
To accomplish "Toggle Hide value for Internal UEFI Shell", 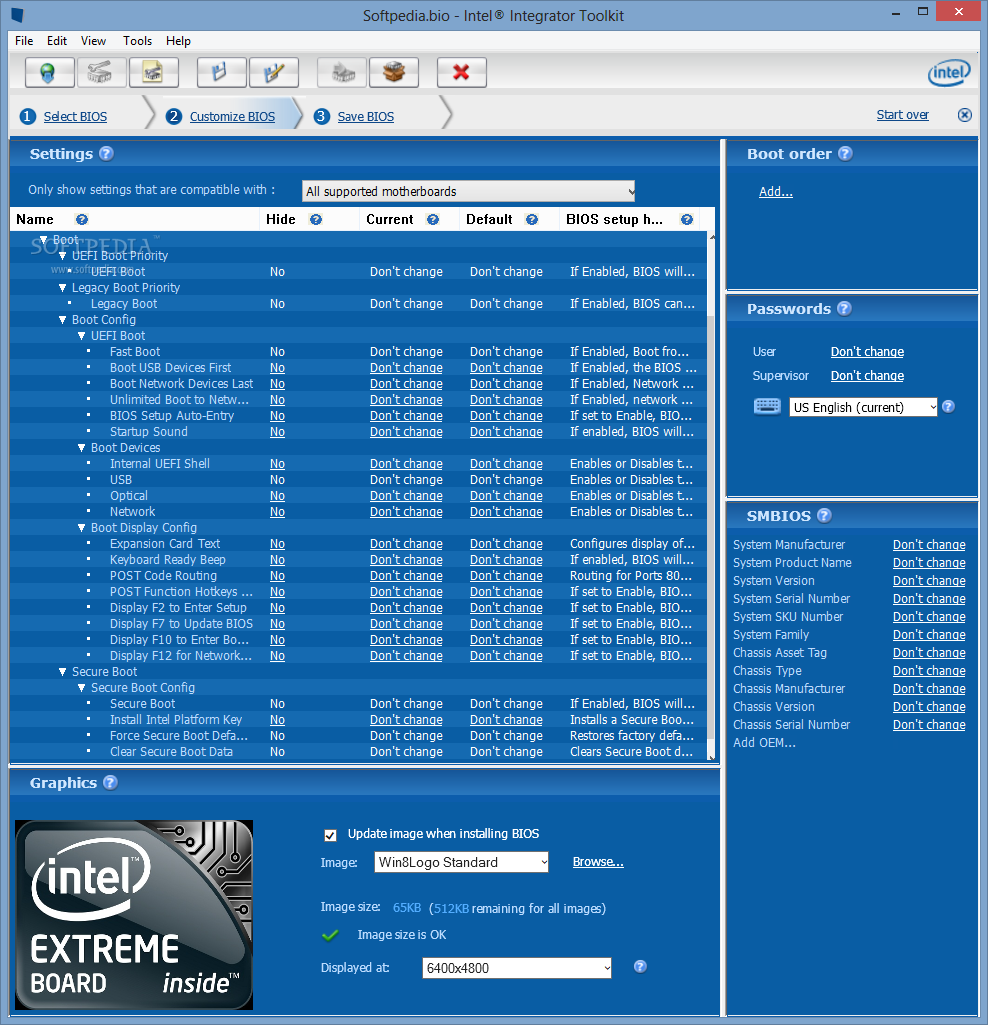I will tap(277, 464).
